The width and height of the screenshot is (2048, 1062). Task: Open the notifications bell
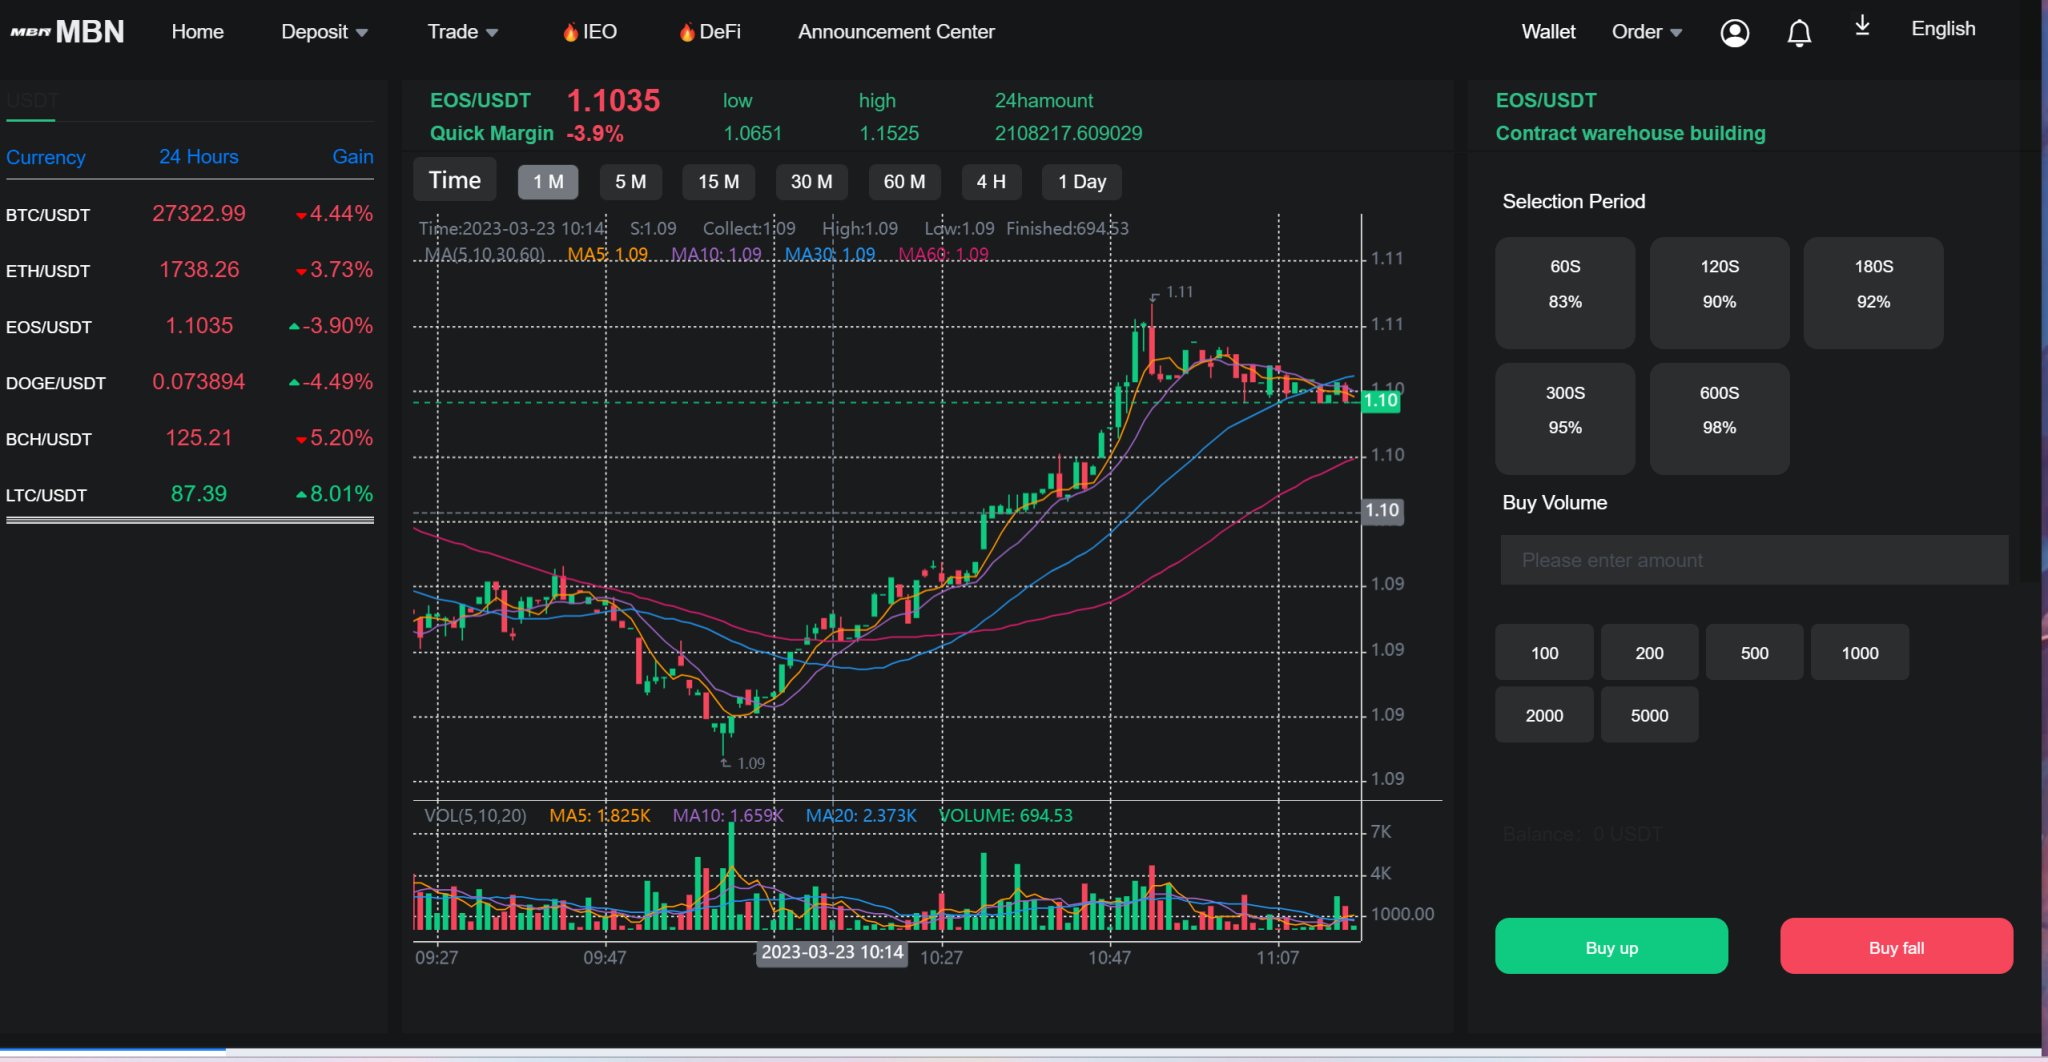(x=1798, y=33)
